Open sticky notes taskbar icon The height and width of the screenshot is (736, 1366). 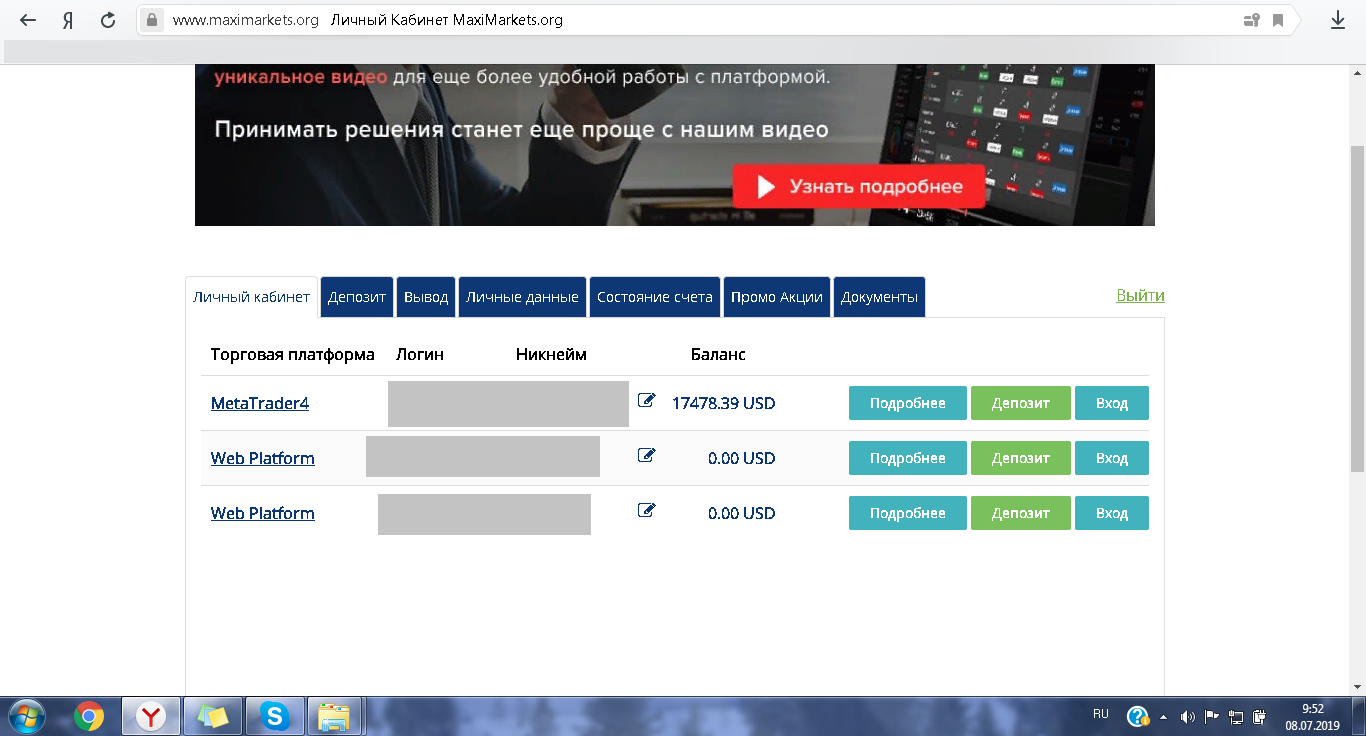coord(212,716)
